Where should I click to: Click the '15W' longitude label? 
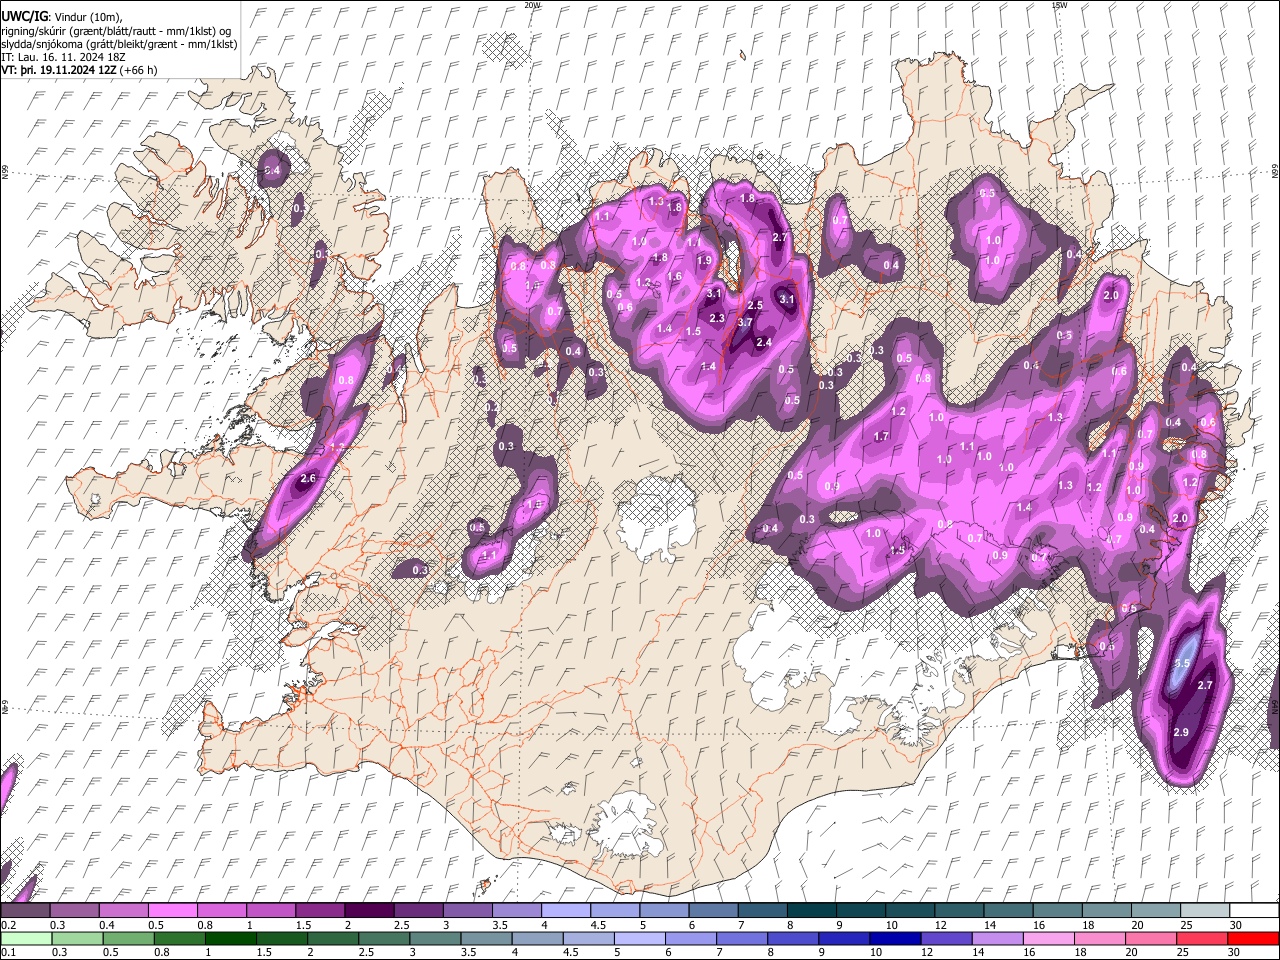[x=1059, y=5]
